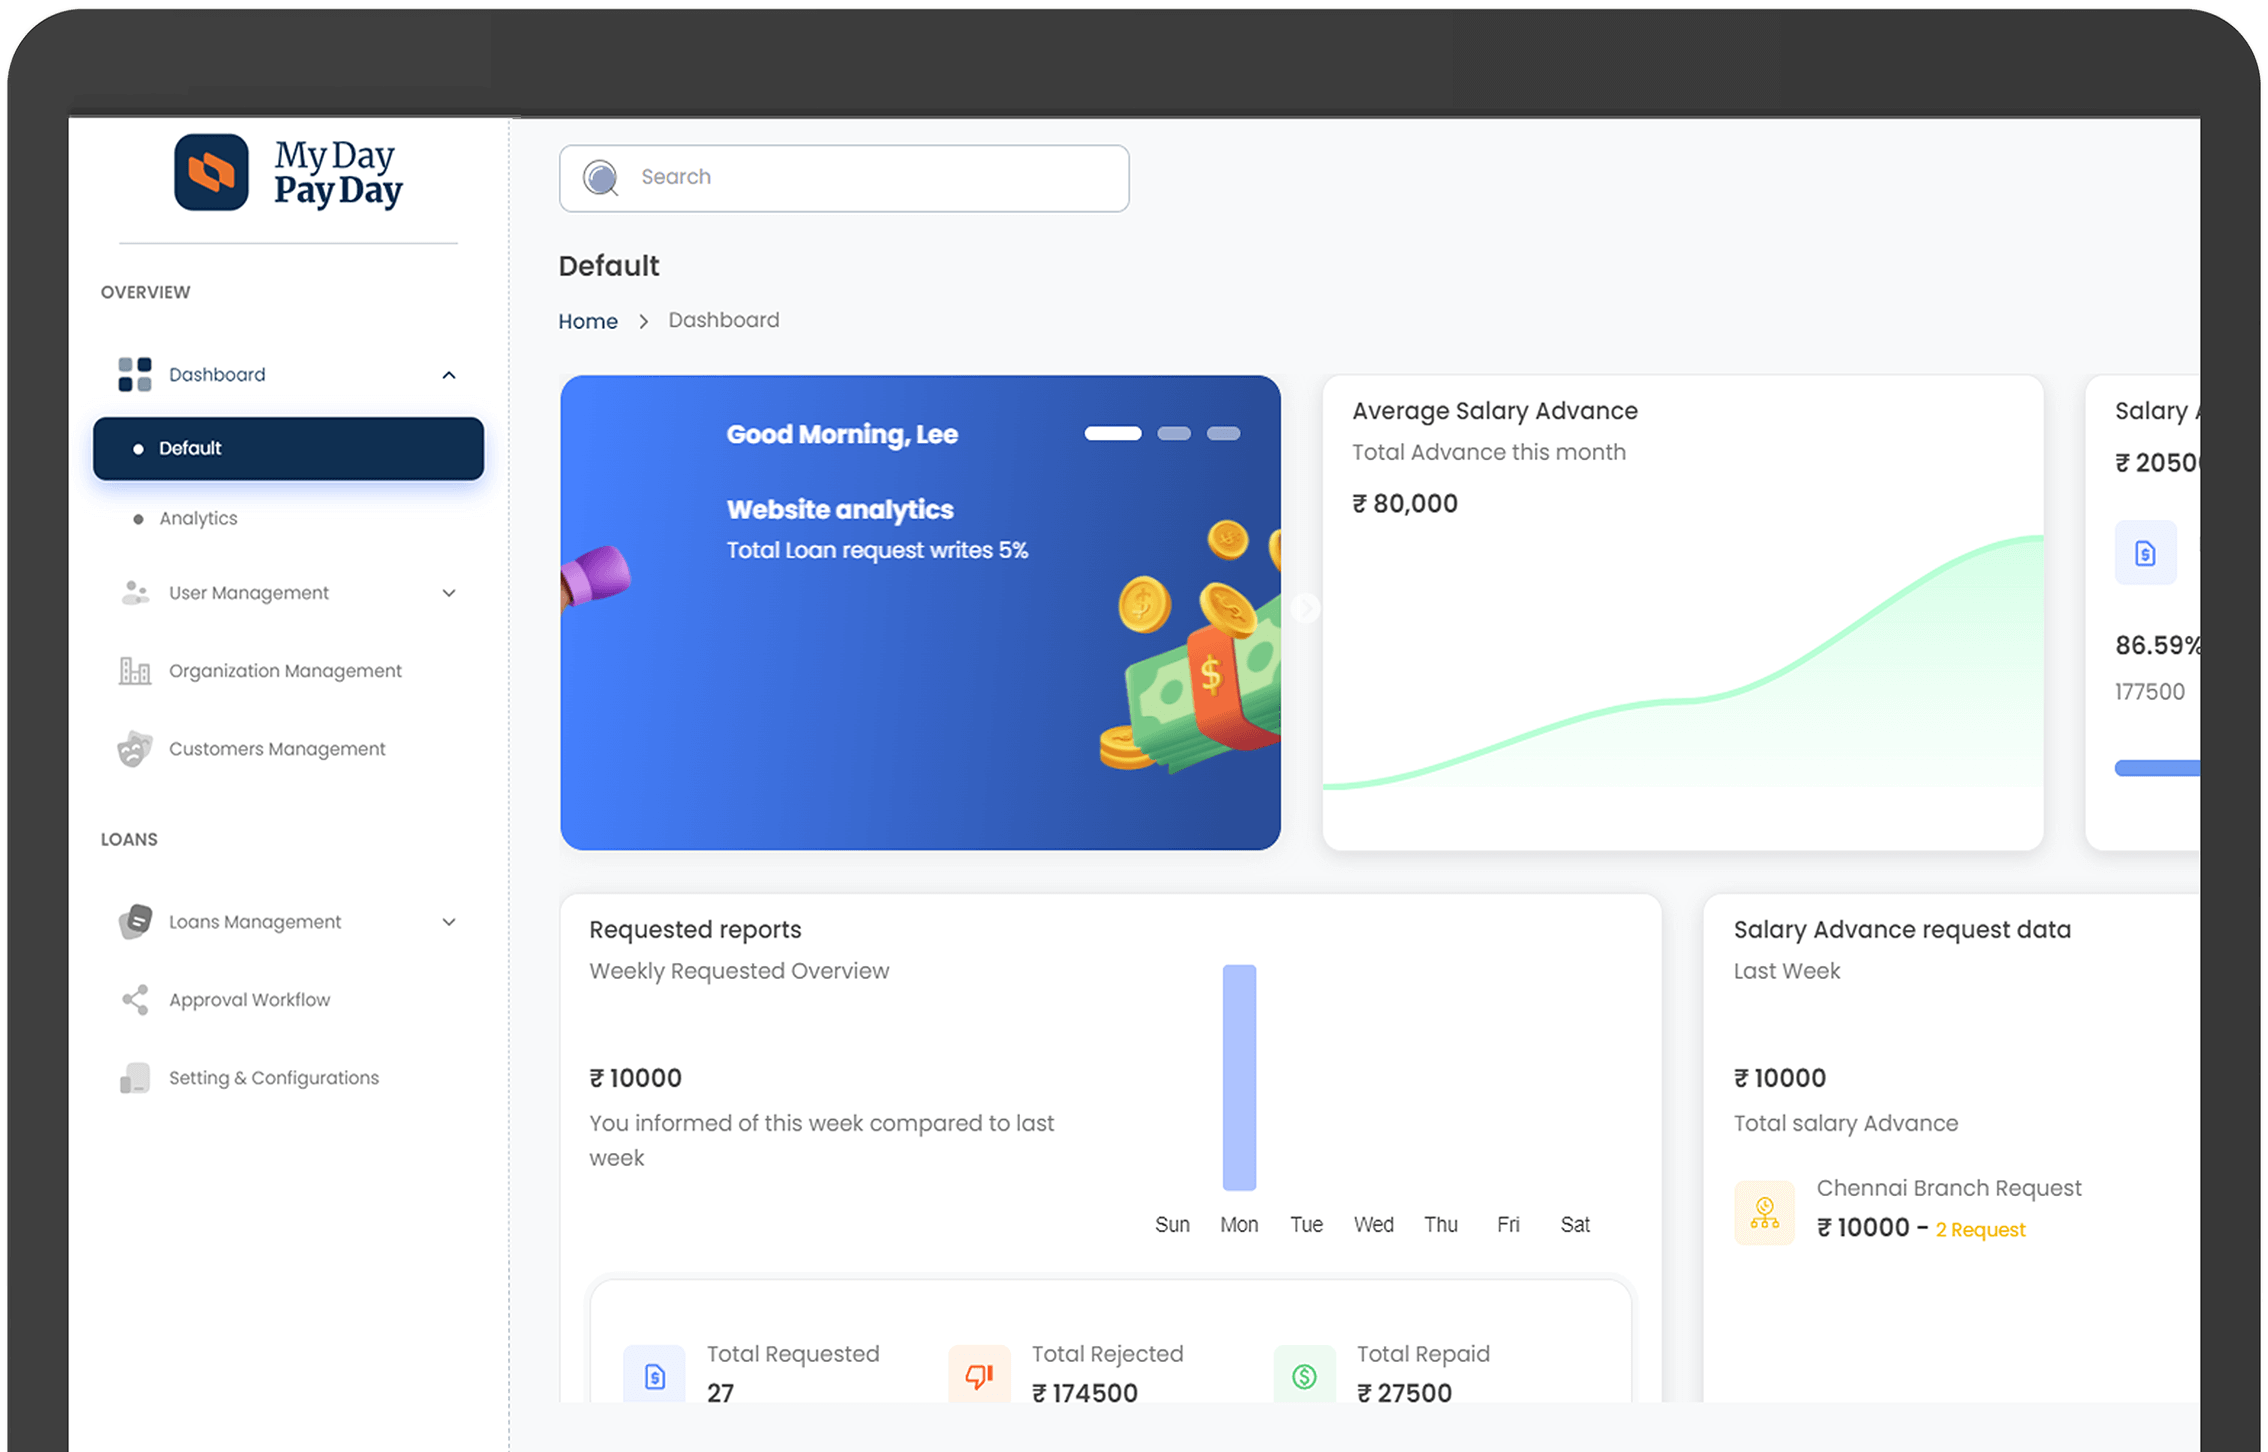Click the Website analytics banner title

[840, 510]
